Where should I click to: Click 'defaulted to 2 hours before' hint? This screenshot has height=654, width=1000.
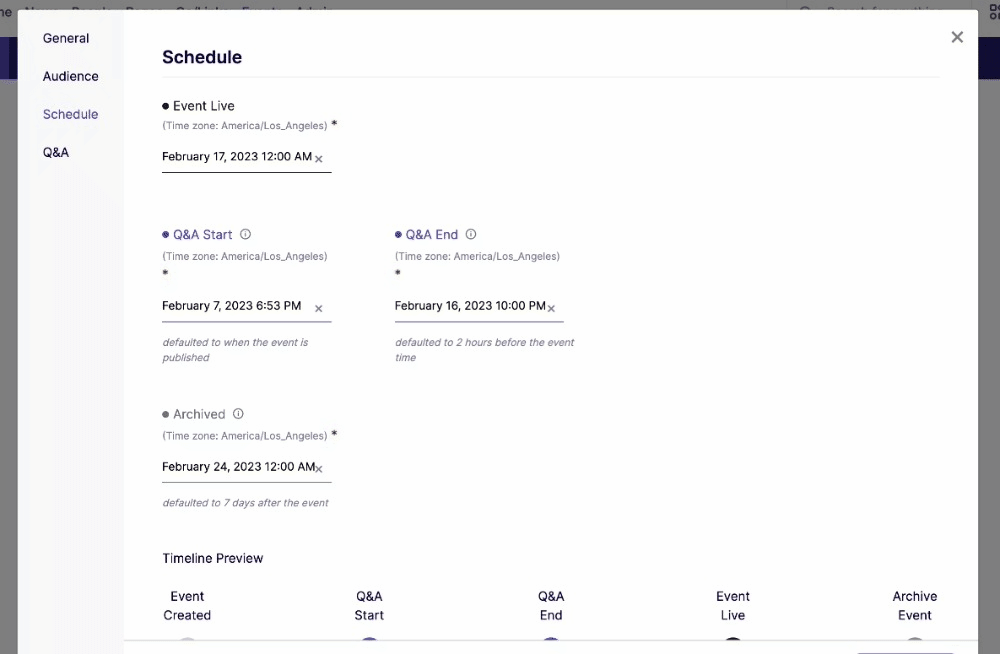click(x=485, y=350)
